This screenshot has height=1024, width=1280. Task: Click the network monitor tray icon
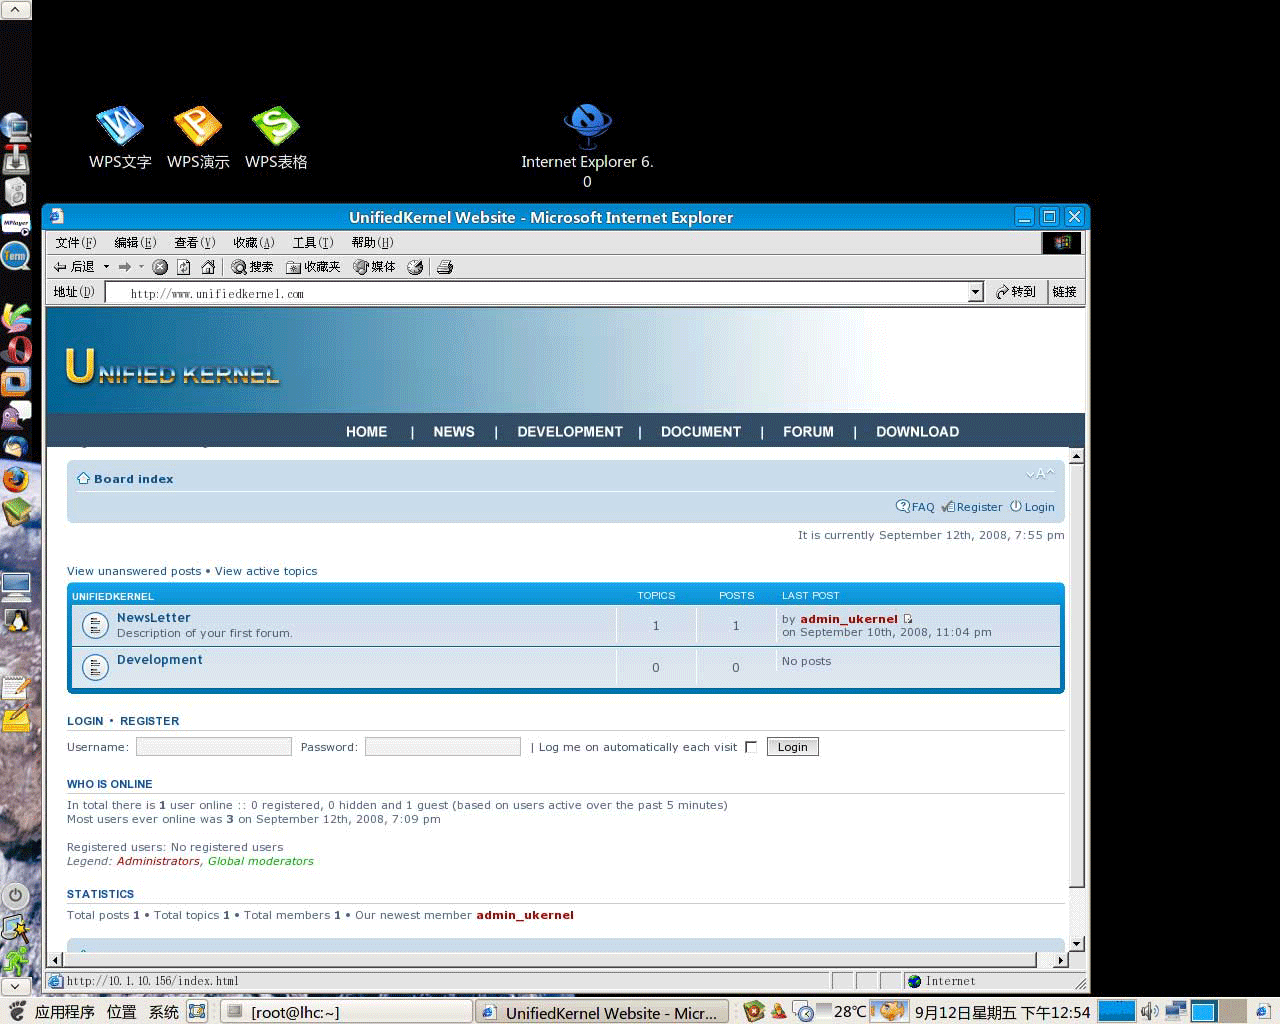(1176, 1012)
